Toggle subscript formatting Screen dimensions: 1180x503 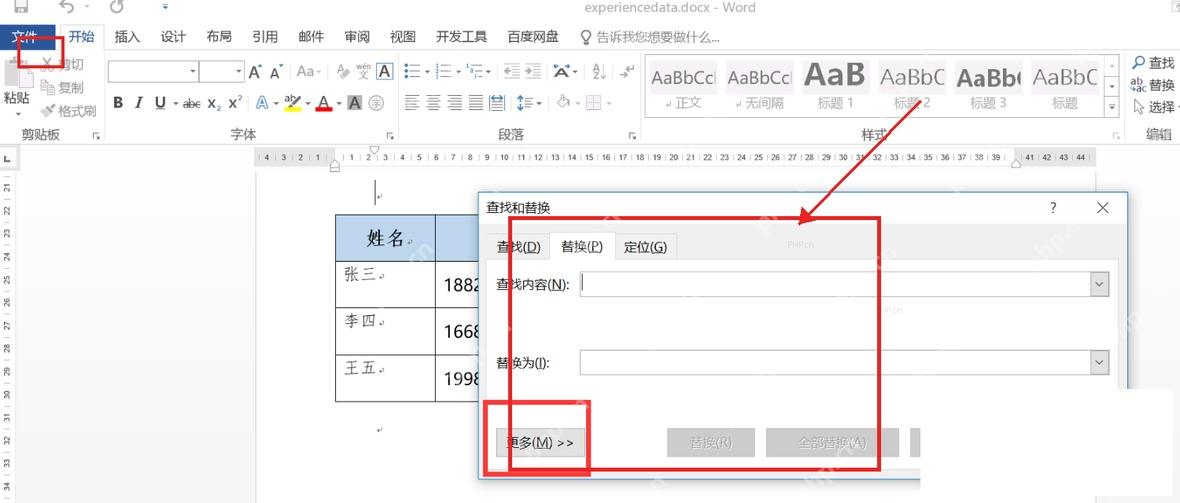[214, 103]
